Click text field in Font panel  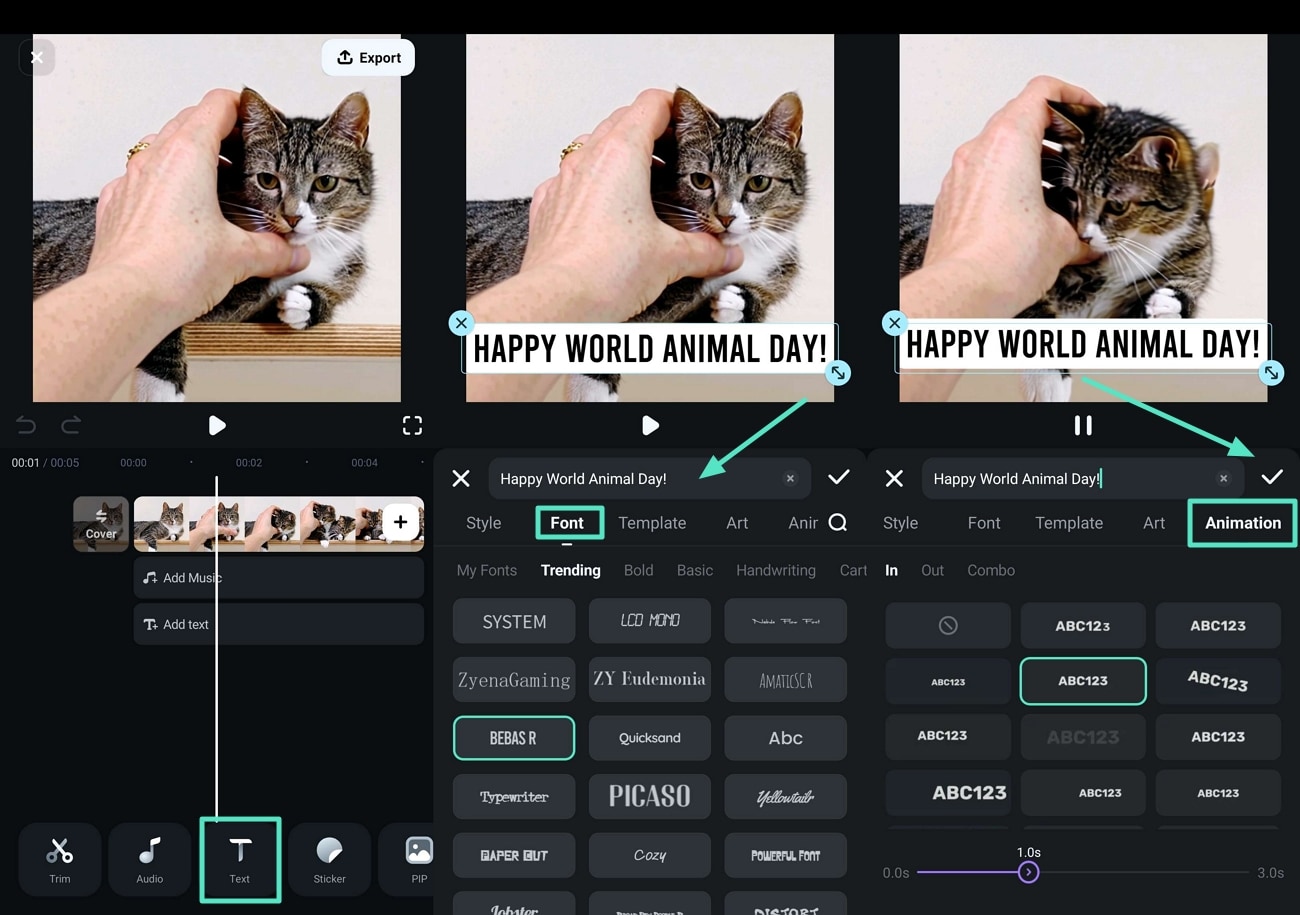coord(649,478)
